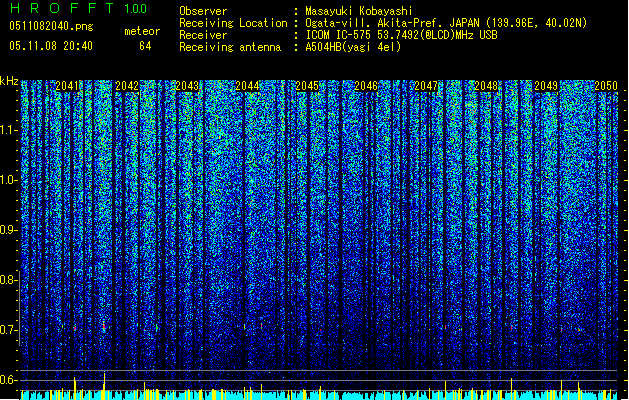This screenshot has width=629, height=400.
Task: Select the ICOM IC-575 53.7492 MHz receiver text
Action: 401,35
